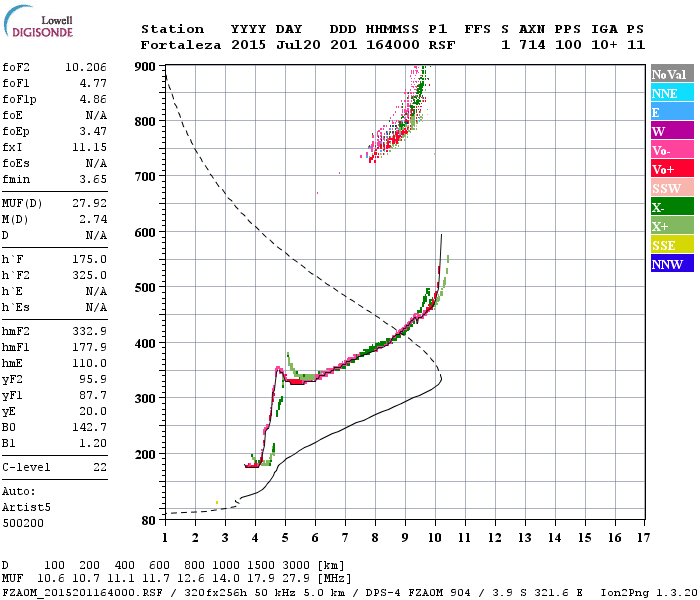Click the C-level value 22
This screenshot has width=700, height=600.
tap(100, 467)
